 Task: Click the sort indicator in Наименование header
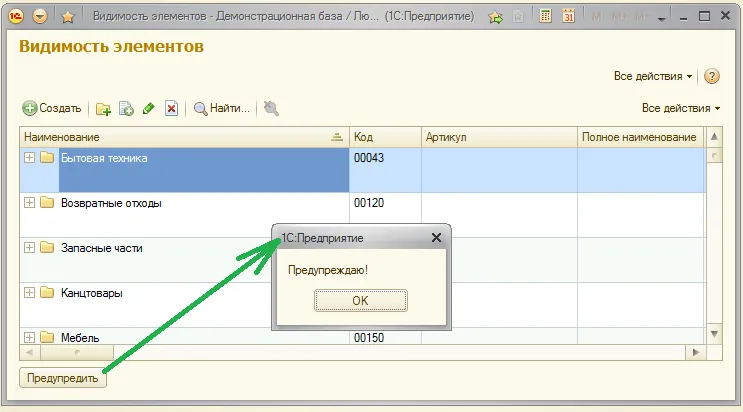(336, 137)
